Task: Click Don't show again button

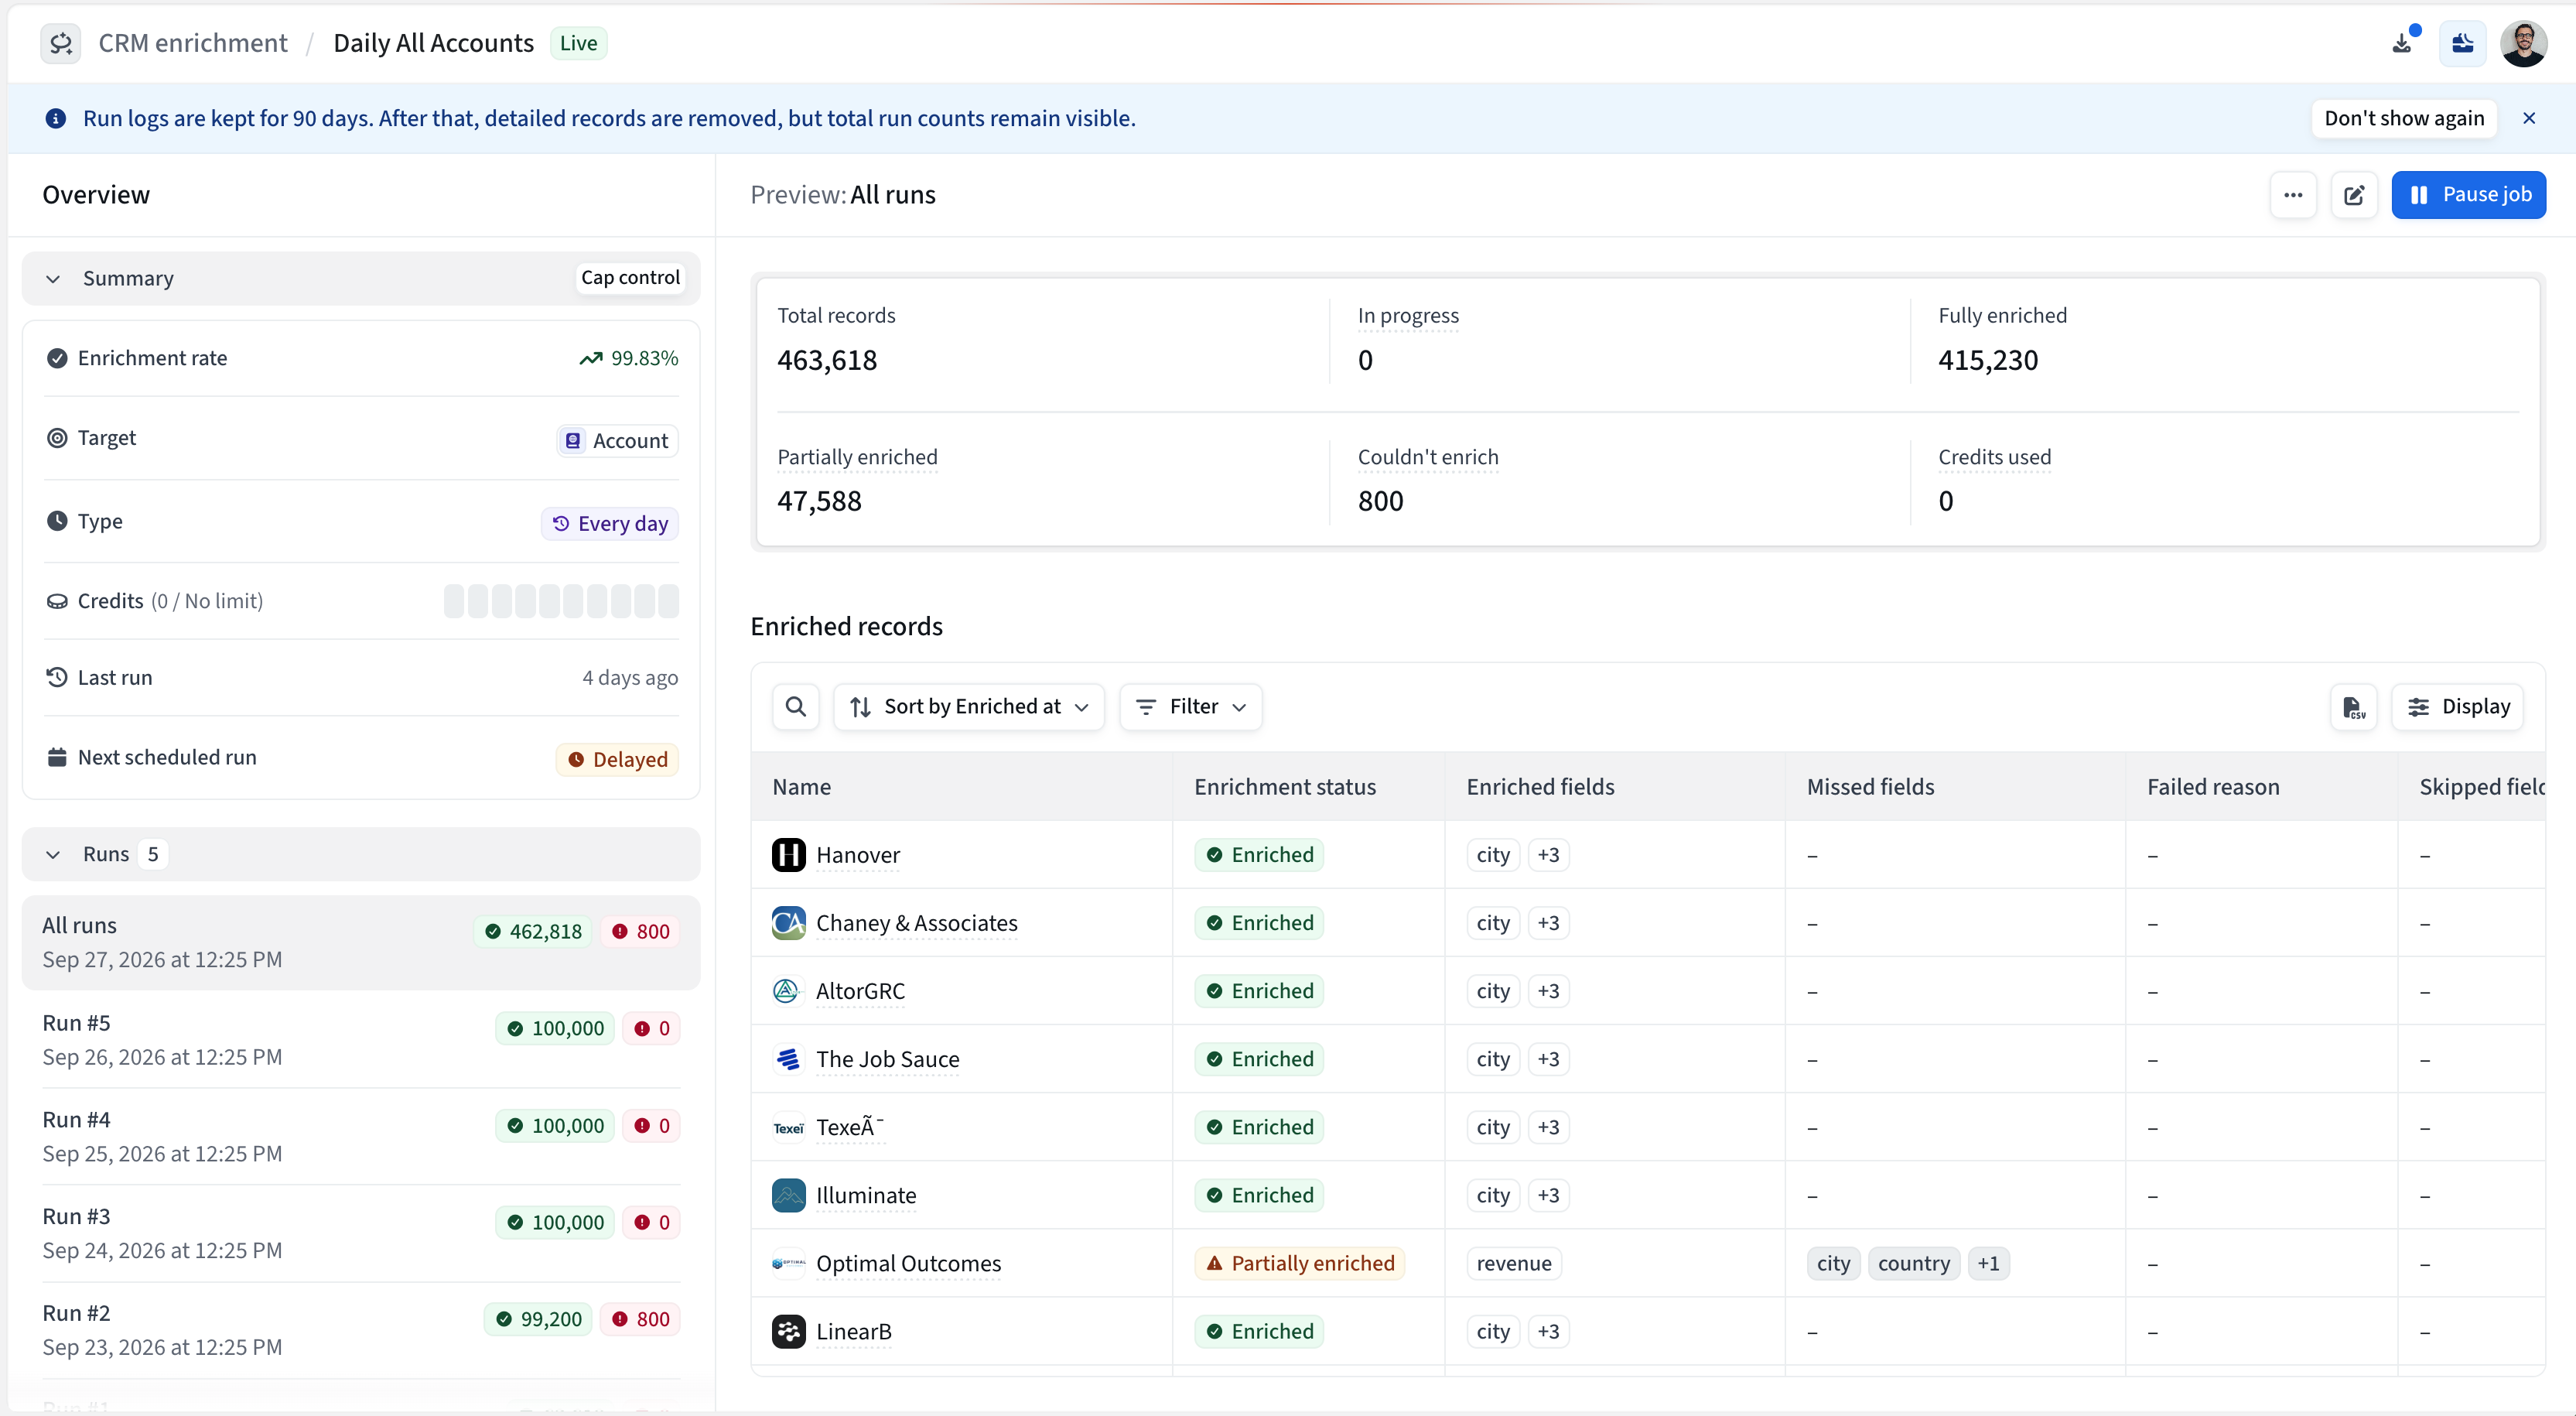Action: point(2404,118)
